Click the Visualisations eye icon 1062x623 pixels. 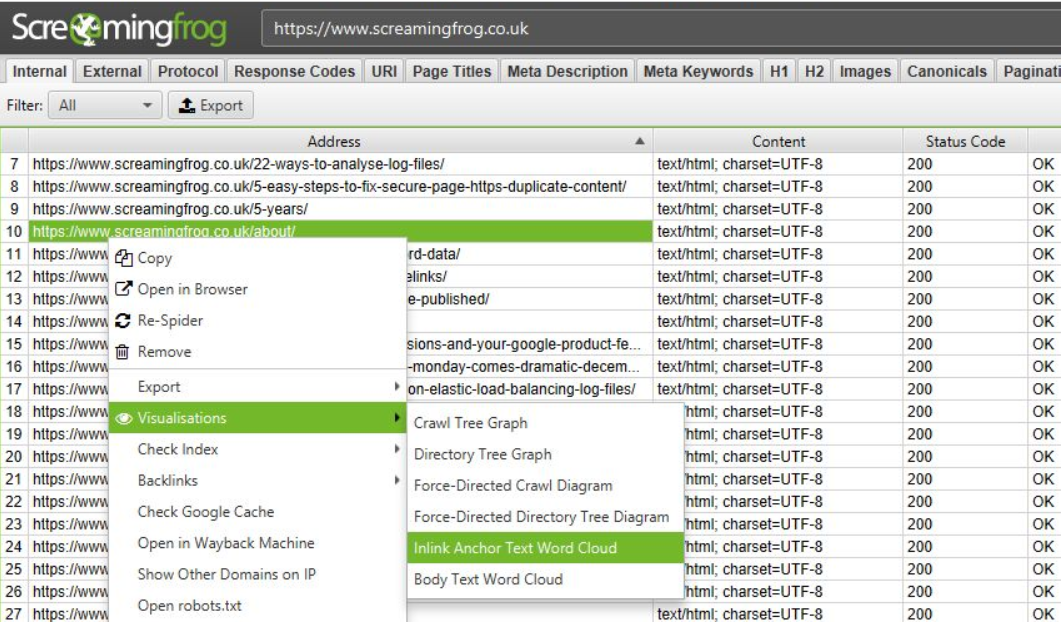click(x=123, y=418)
